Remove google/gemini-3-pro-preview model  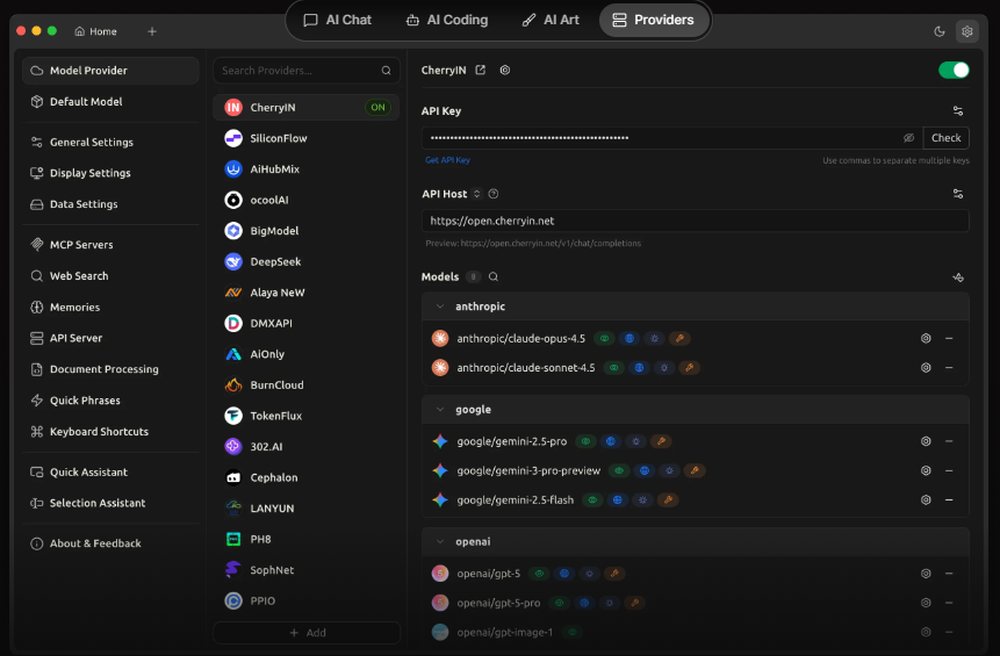(x=949, y=470)
